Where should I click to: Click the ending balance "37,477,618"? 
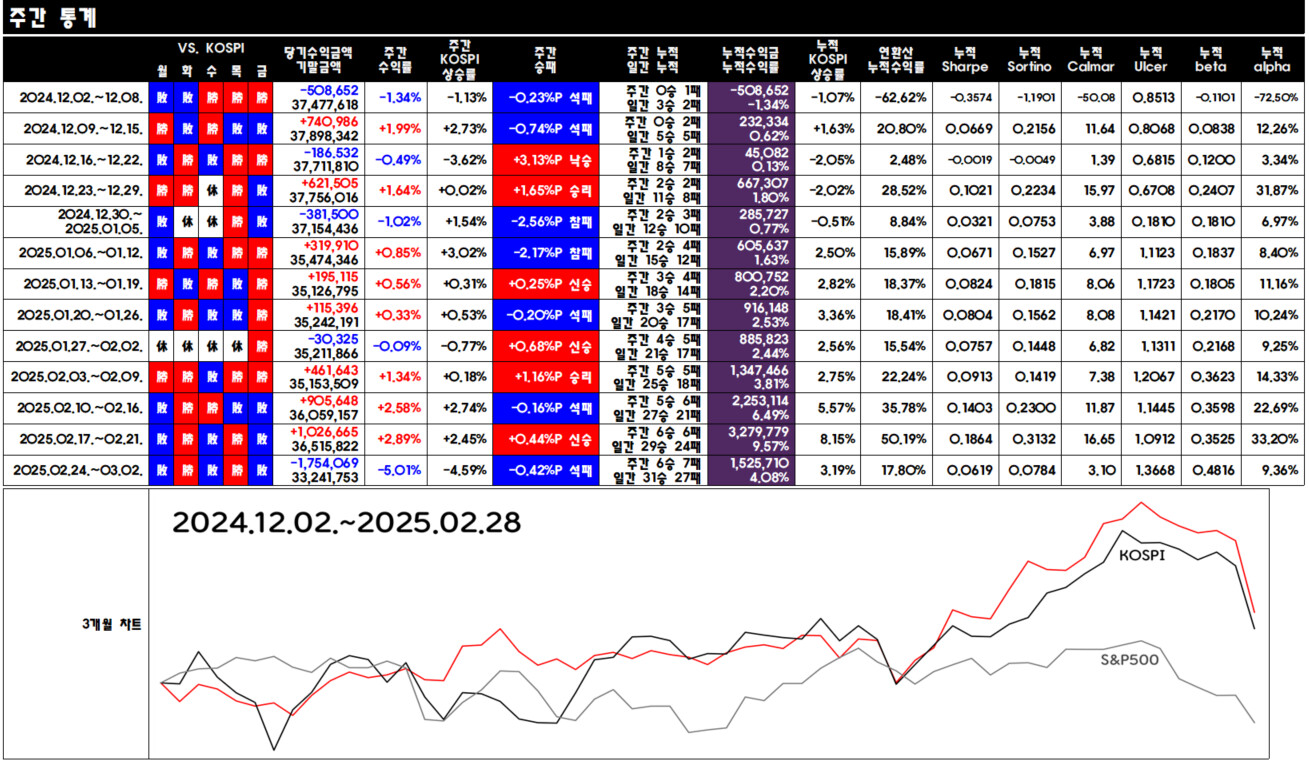pos(326,105)
